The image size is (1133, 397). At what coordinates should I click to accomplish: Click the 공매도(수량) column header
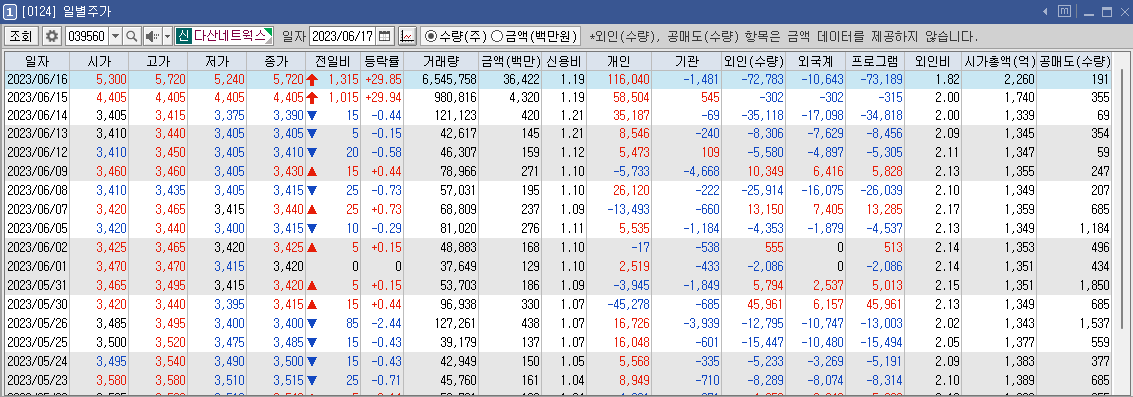(x=1075, y=61)
